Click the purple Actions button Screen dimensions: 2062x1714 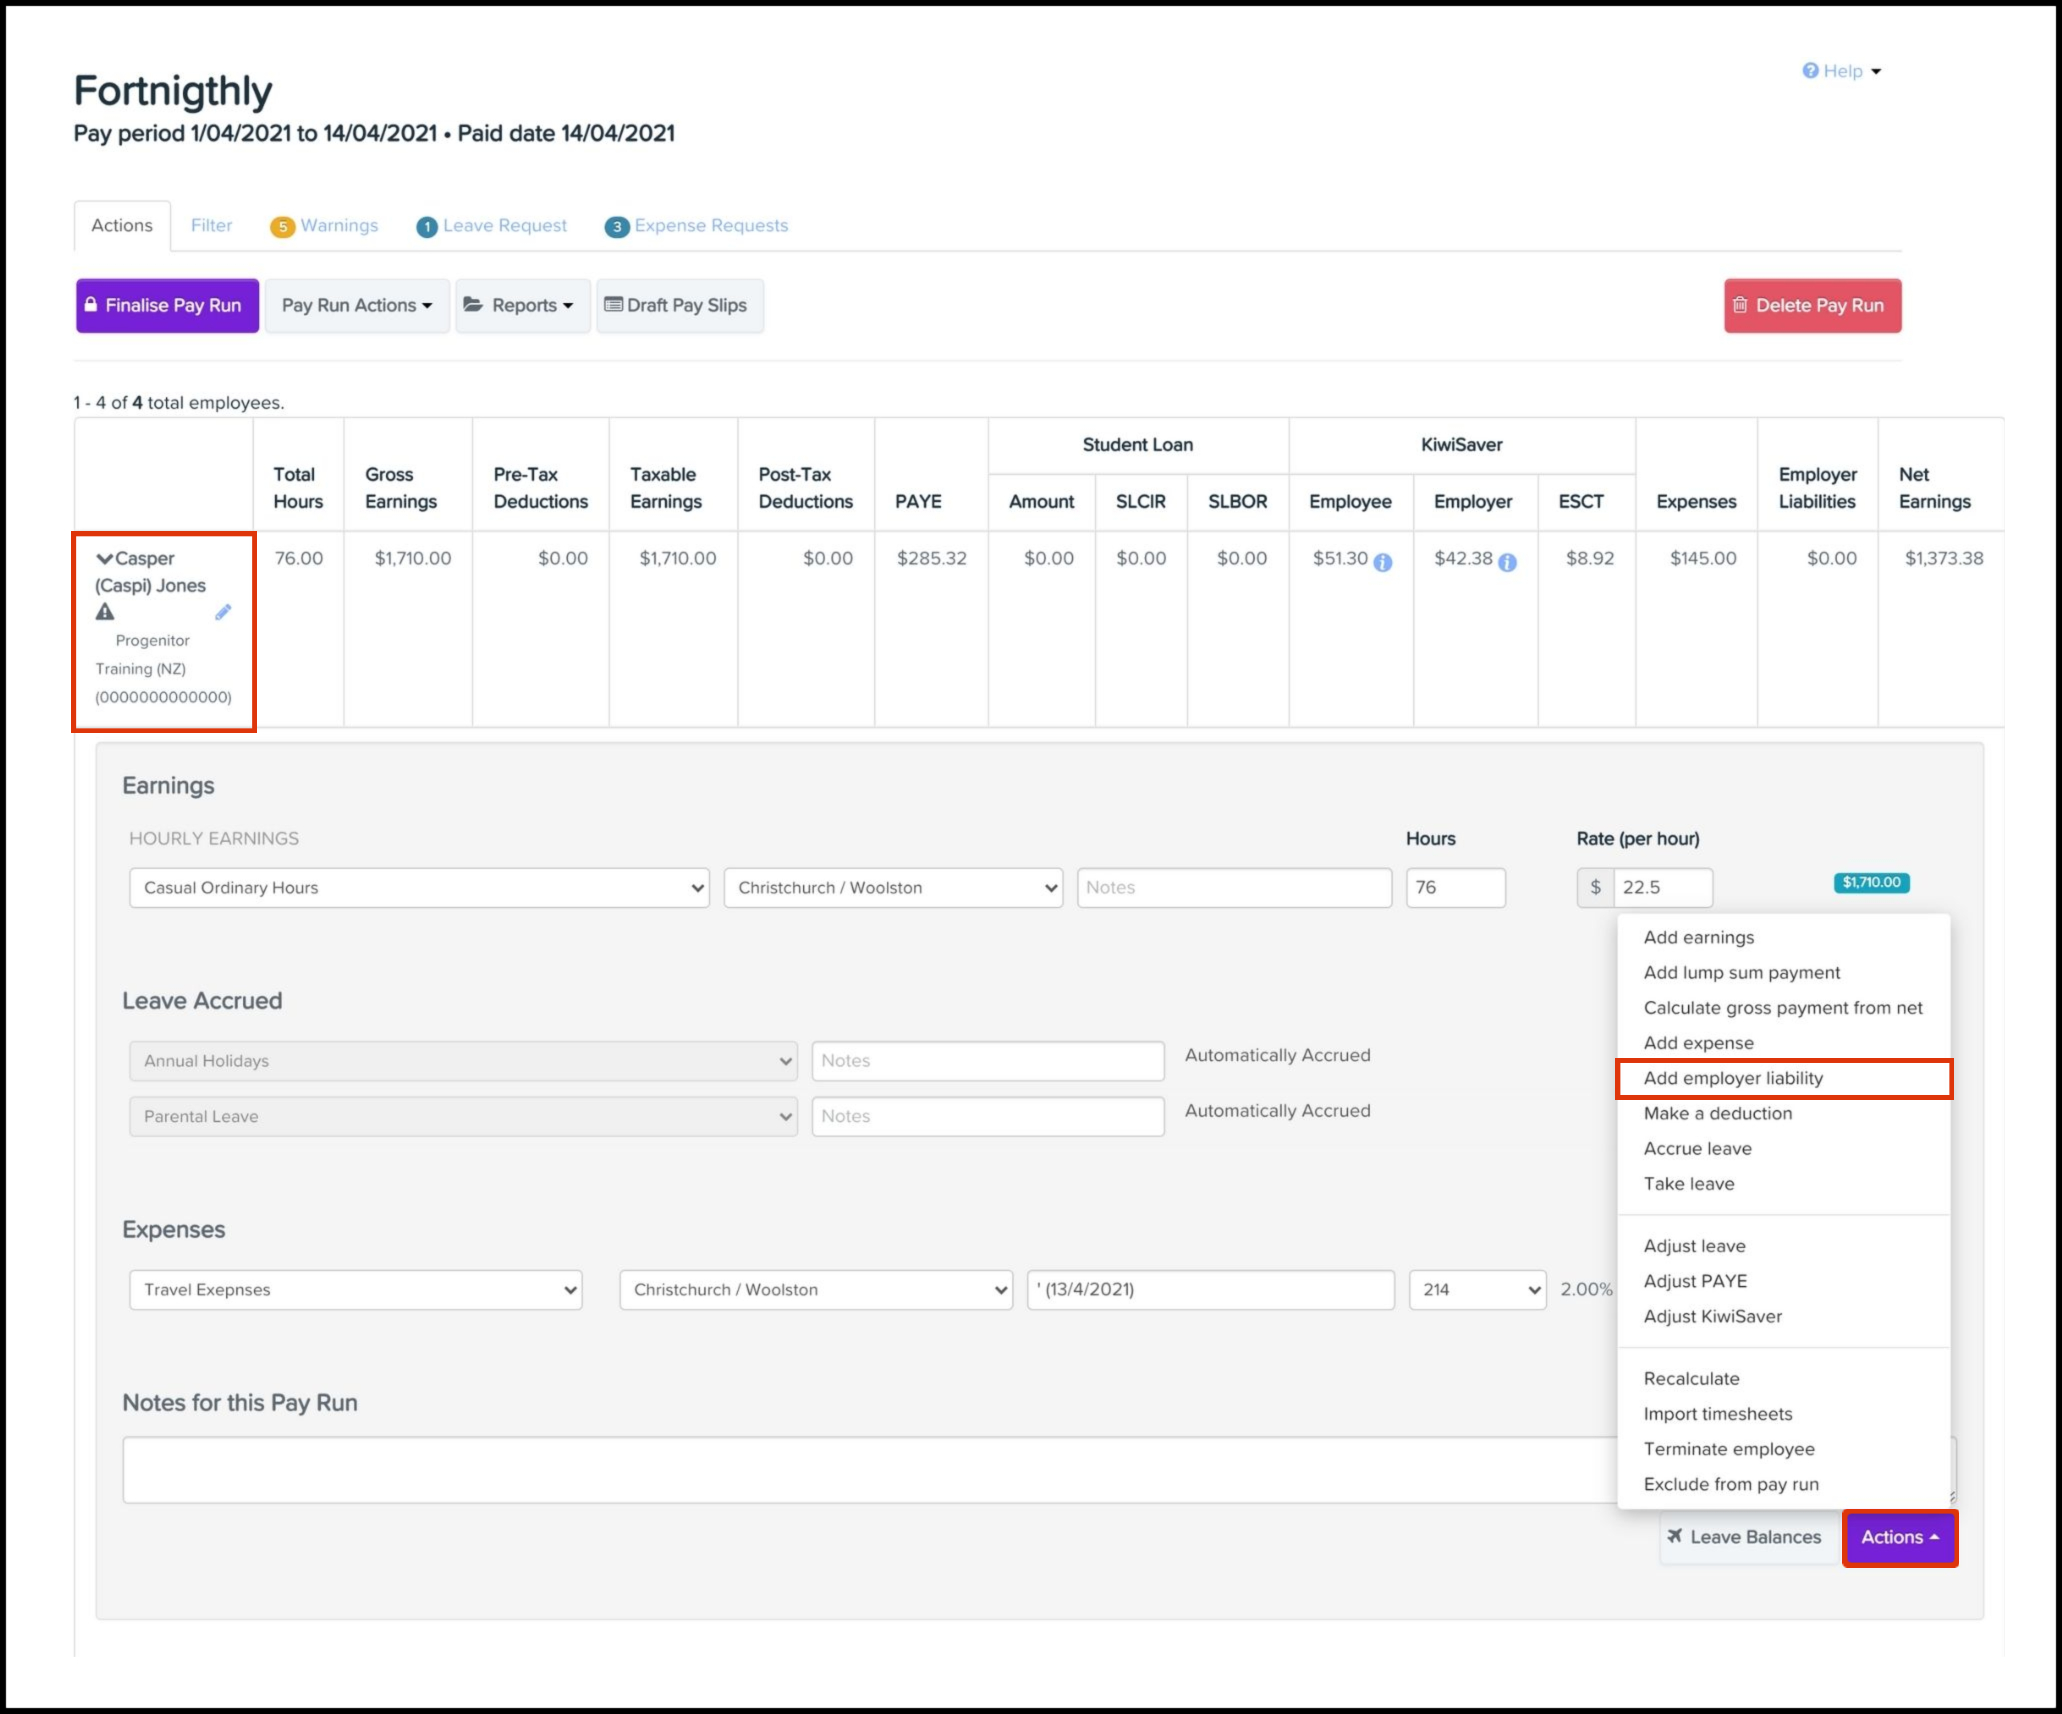(x=1899, y=1537)
